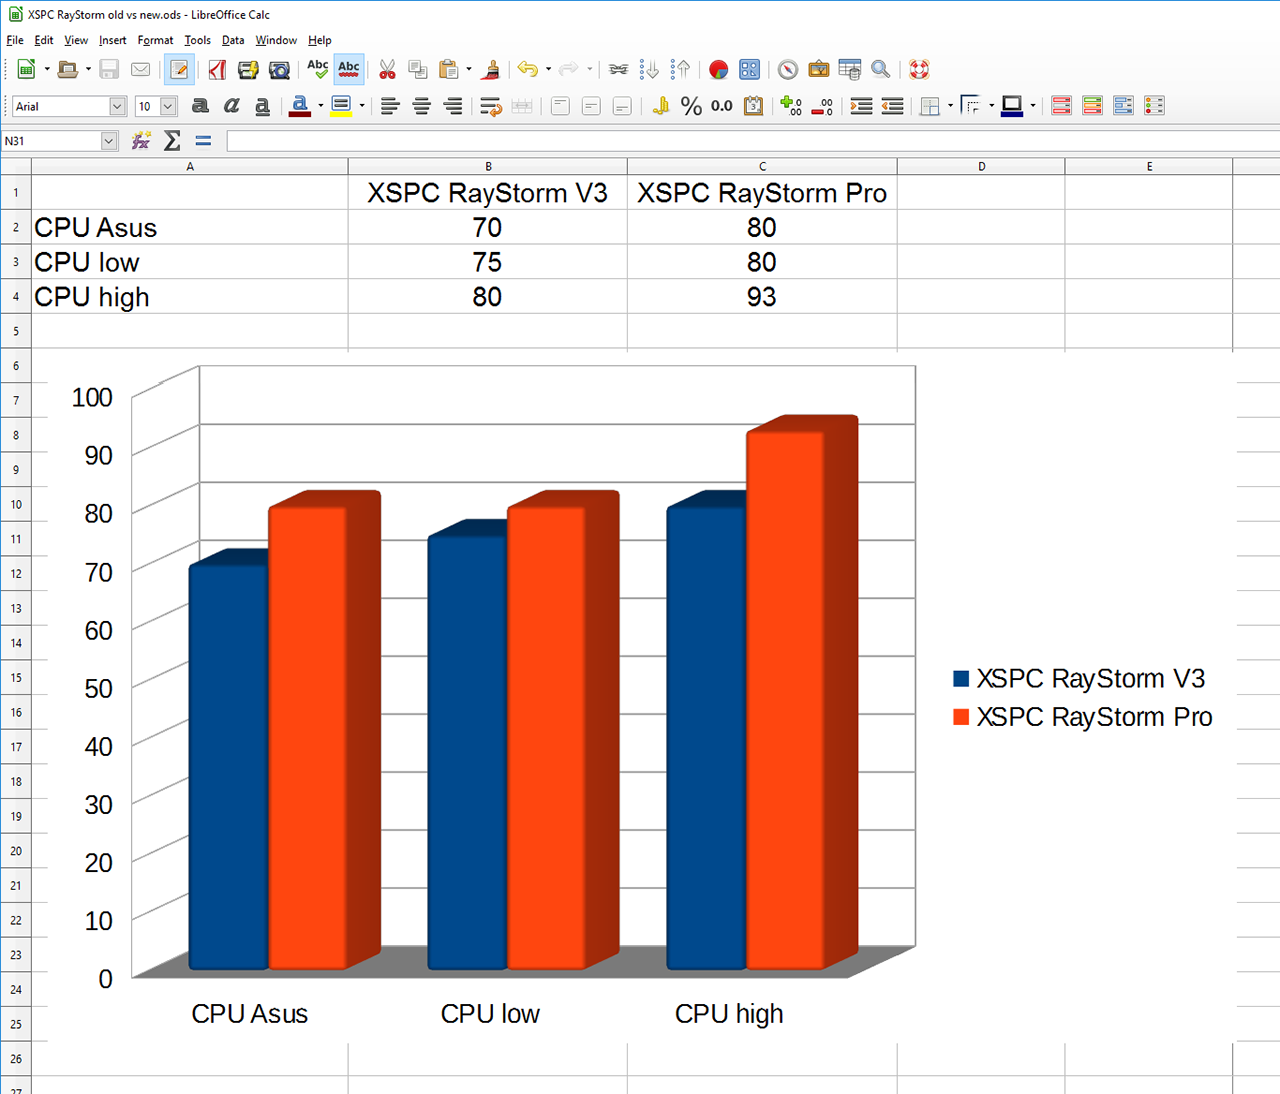Apply percent number format
This screenshot has height=1094, width=1280.
tap(691, 106)
